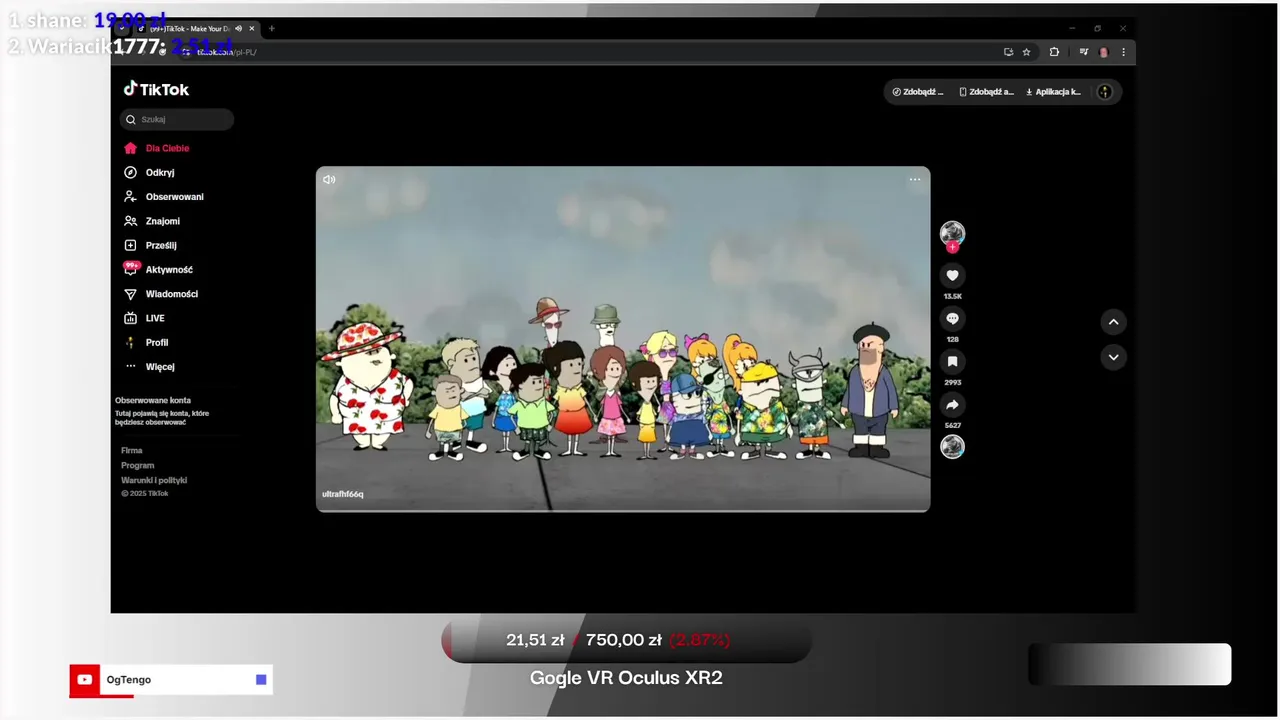The image size is (1280, 720).
Task: Click the Zdobądź coins button
Action: [x=918, y=92]
